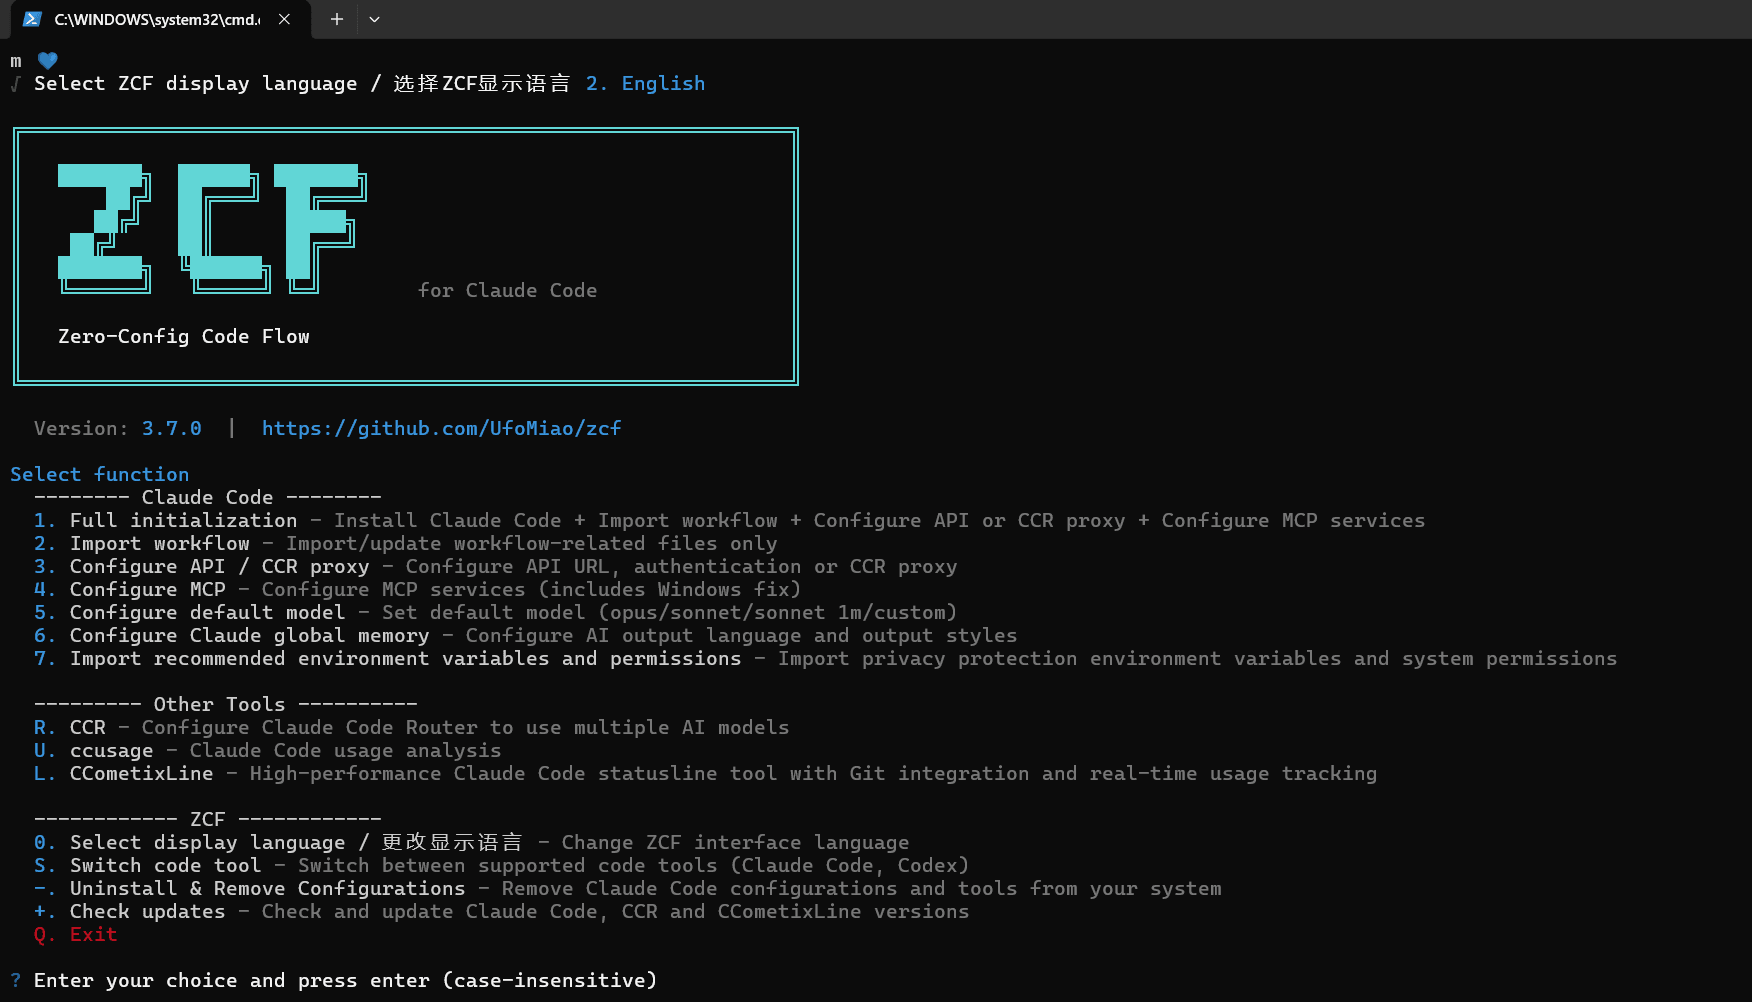Click option S 'Switch code tool'
The width and height of the screenshot is (1752, 1002).
click(501, 865)
